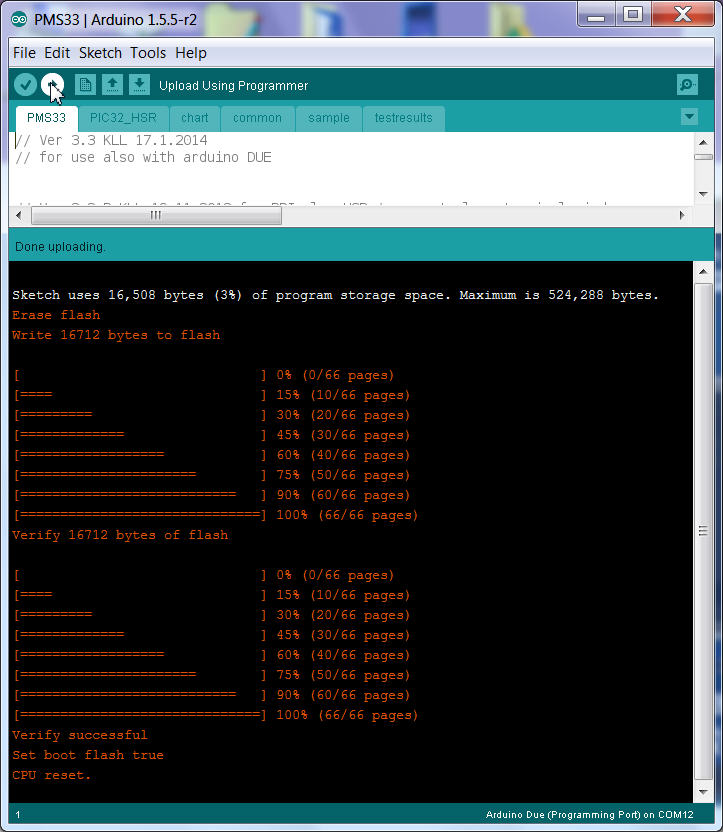The width and height of the screenshot is (723, 832).
Task: Select the common tab
Action: [257, 118]
